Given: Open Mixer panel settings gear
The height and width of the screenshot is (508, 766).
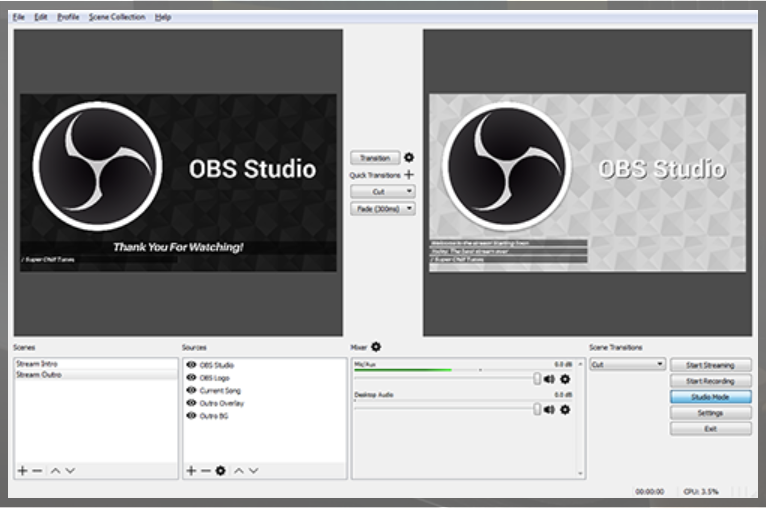Looking at the screenshot, I should point(376,347).
